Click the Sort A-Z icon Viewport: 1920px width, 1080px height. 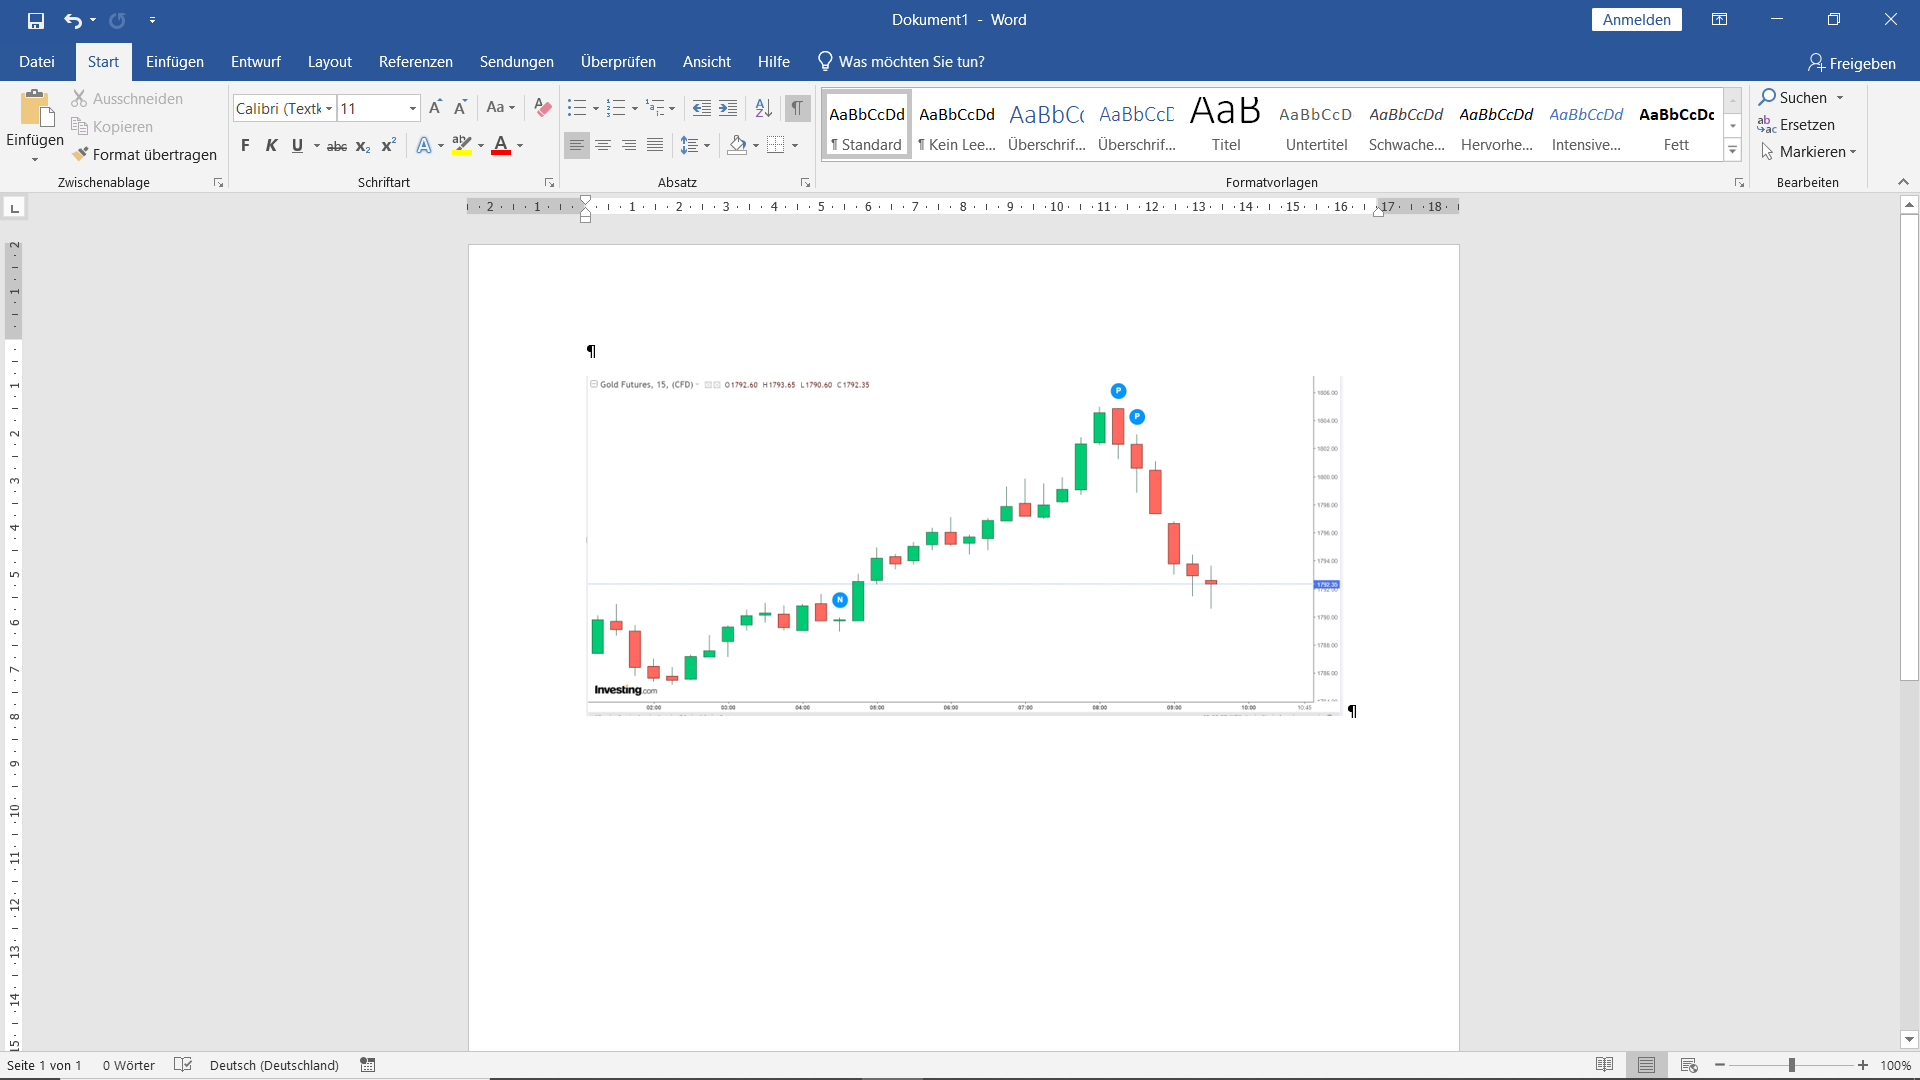pyautogui.click(x=763, y=107)
